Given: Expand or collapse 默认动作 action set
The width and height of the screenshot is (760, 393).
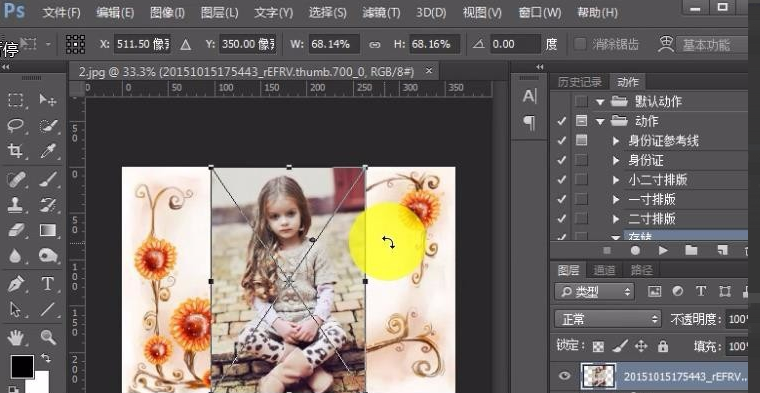Looking at the screenshot, I should [x=601, y=102].
